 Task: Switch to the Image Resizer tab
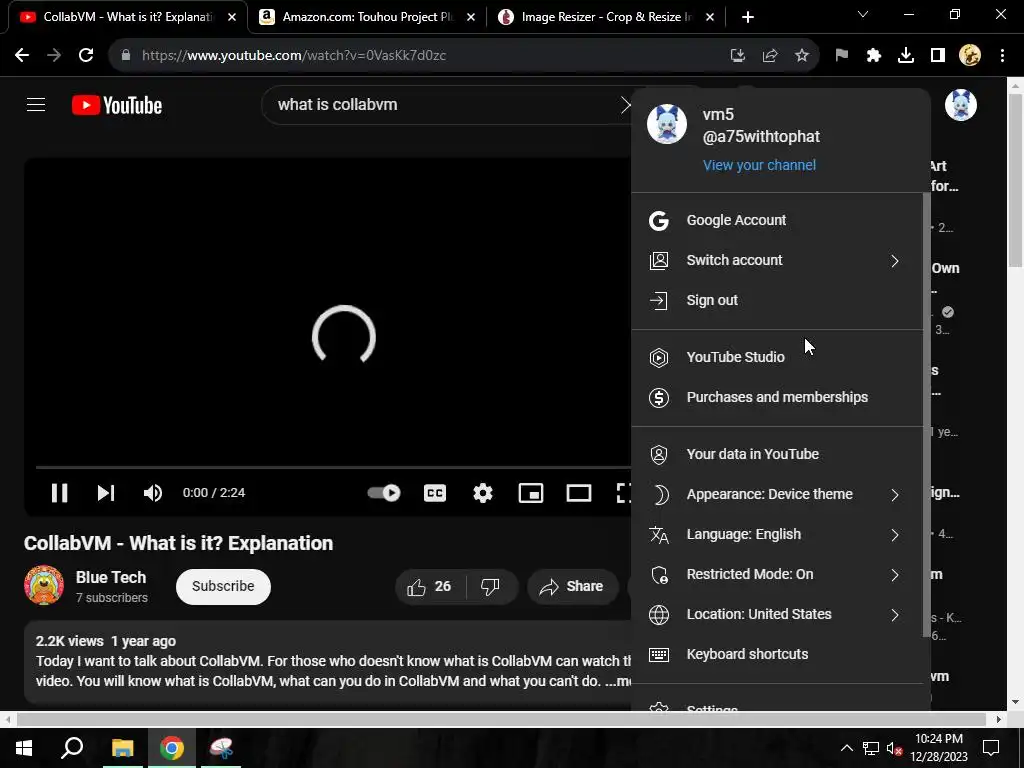(x=606, y=17)
